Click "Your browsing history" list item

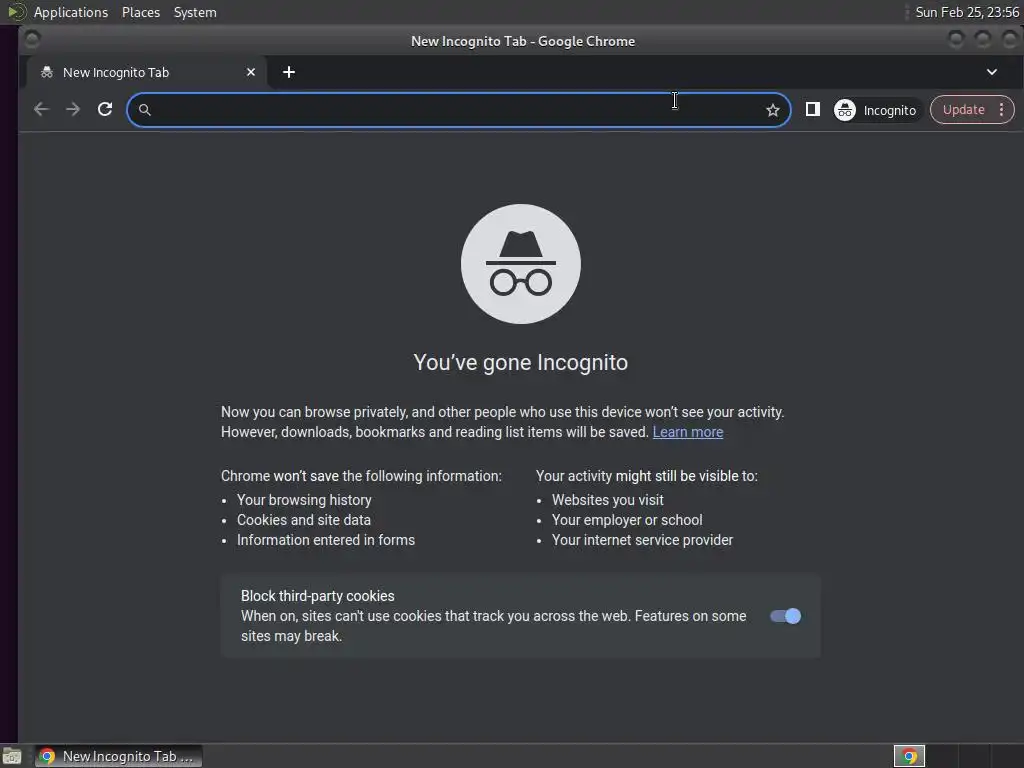(304, 500)
